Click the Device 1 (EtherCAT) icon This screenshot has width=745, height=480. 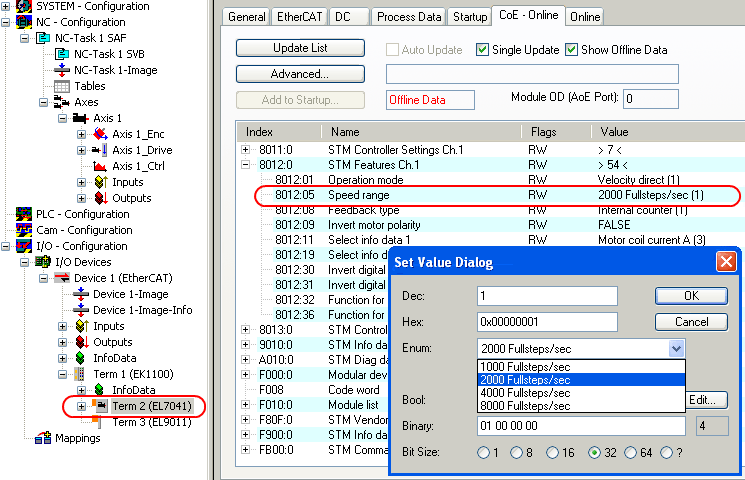point(62,278)
